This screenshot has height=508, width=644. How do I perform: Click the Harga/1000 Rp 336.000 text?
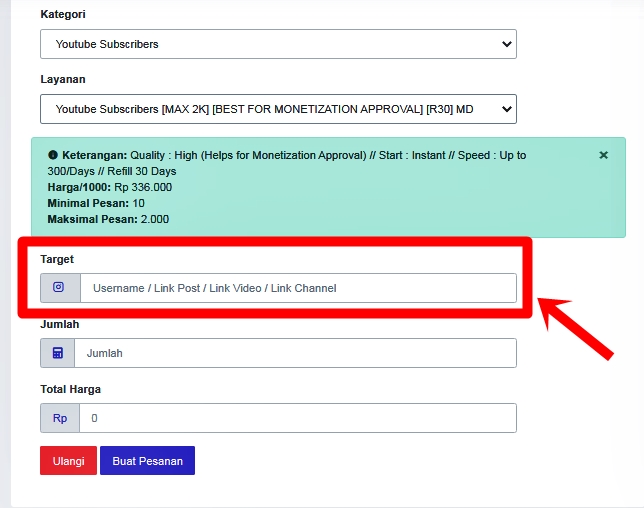click(x=110, y=187)
